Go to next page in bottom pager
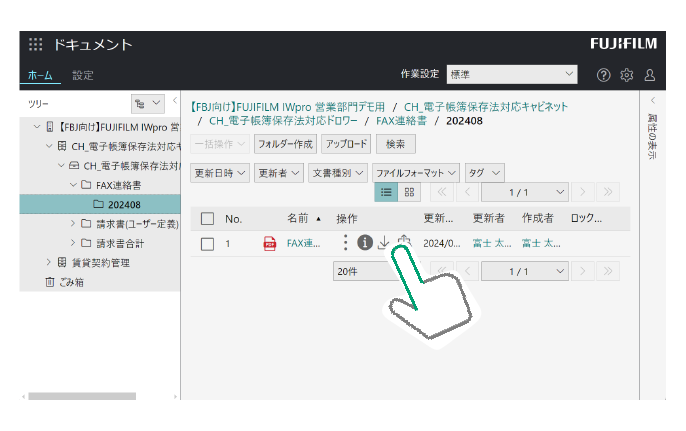The image size is (686, 431). coord(582,271)
